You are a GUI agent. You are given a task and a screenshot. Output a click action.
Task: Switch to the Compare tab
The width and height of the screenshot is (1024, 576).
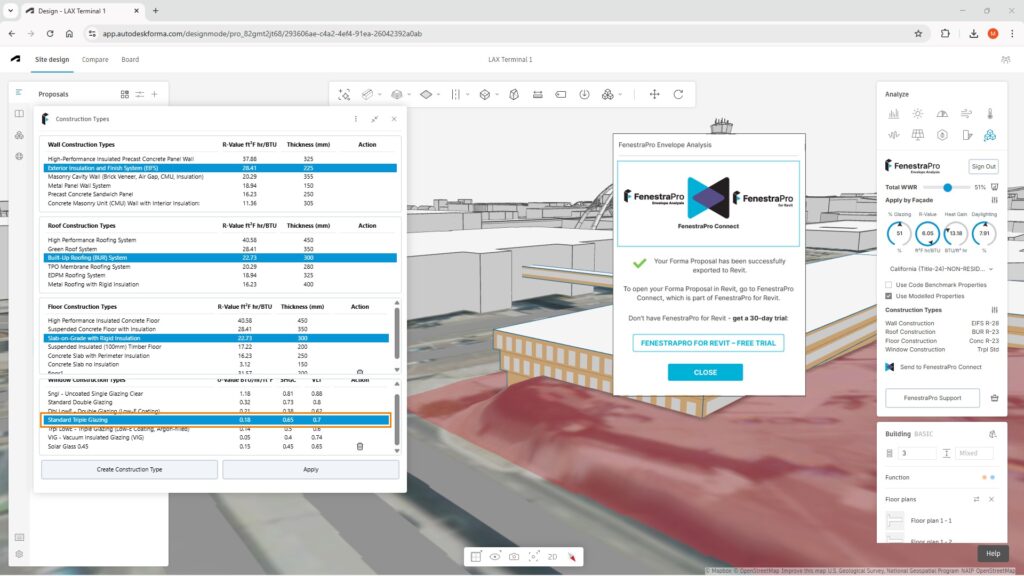point(95,59)
